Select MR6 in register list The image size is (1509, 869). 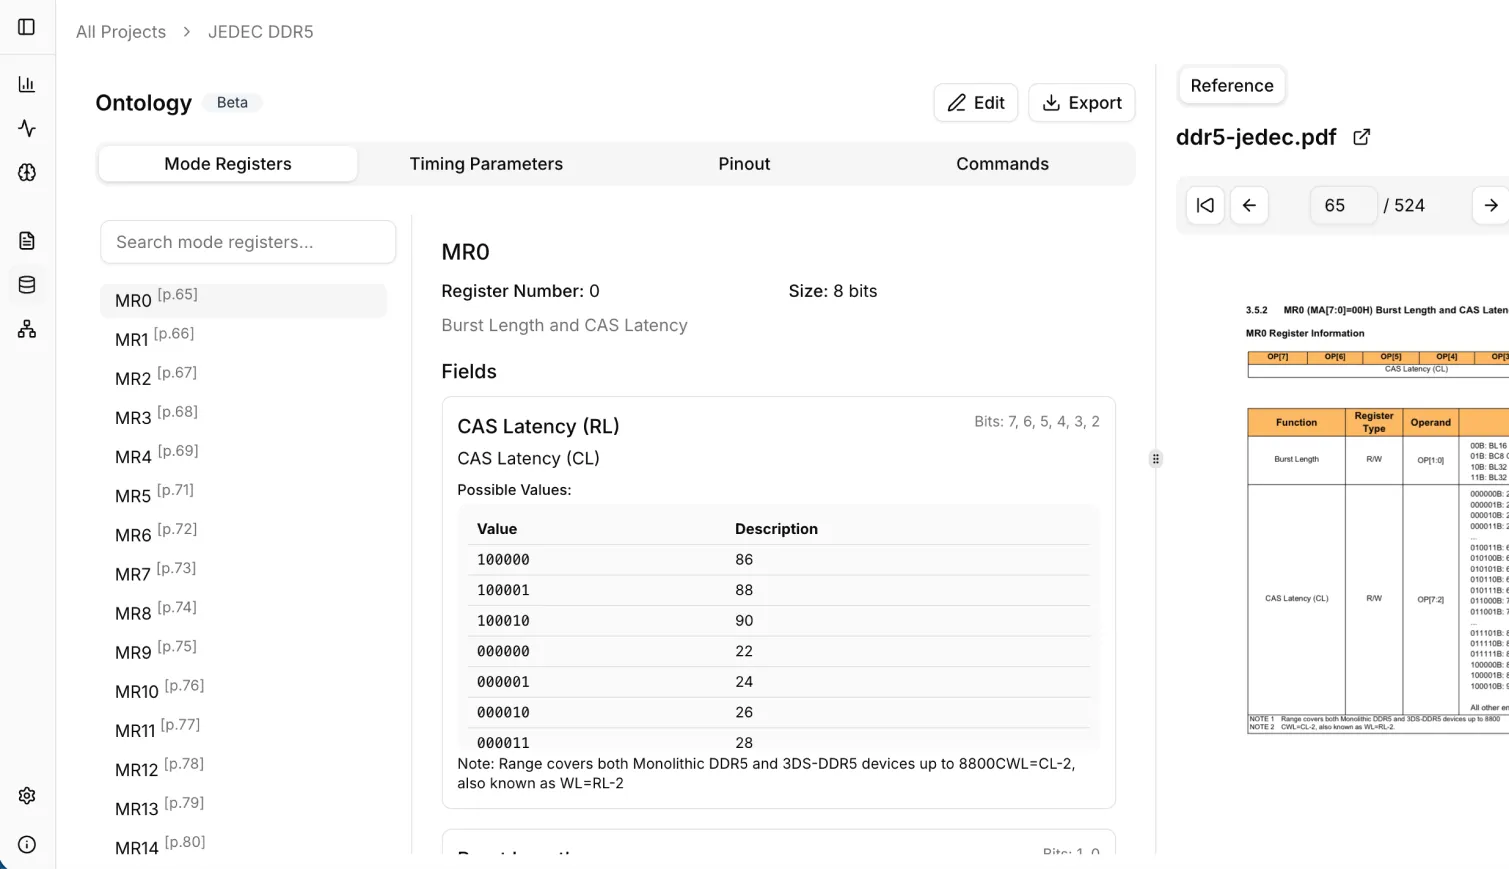point(243,534)
